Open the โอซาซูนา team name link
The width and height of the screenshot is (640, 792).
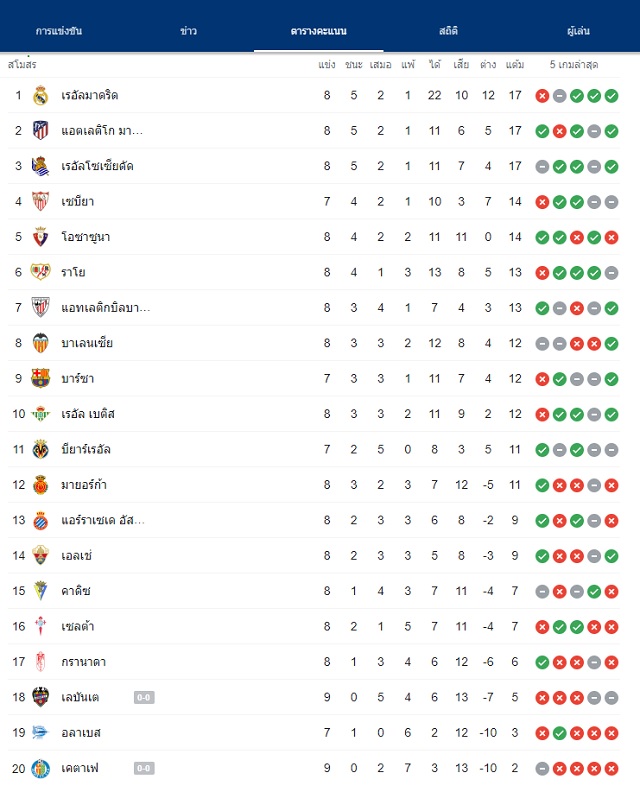click(x=86, y=237)
